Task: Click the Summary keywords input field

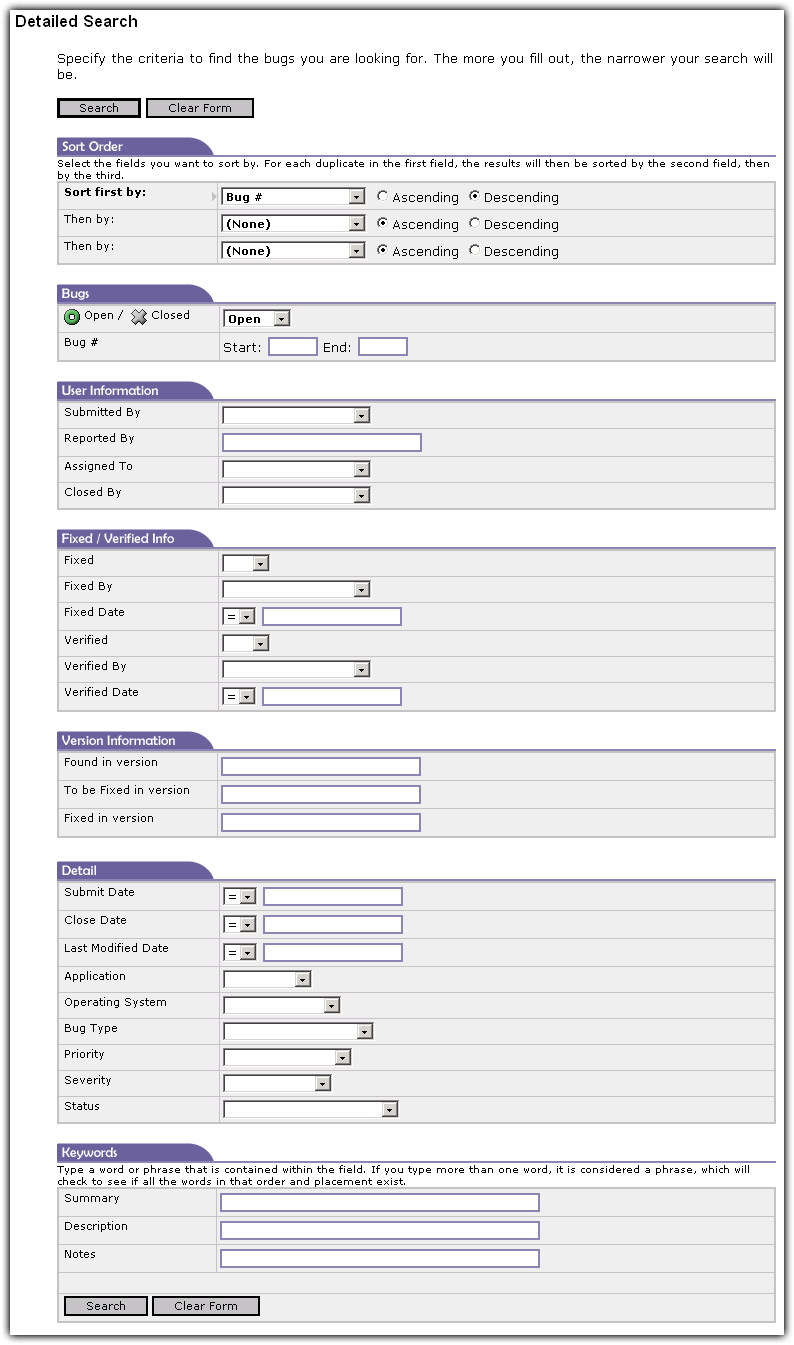Action: [x=379, y=1203]
